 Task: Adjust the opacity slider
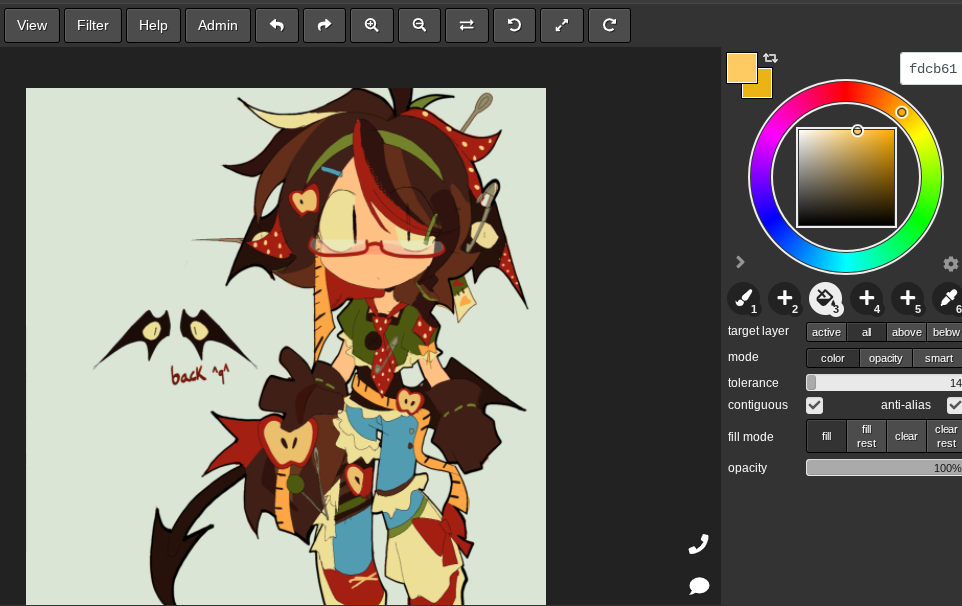click(884, 467)
